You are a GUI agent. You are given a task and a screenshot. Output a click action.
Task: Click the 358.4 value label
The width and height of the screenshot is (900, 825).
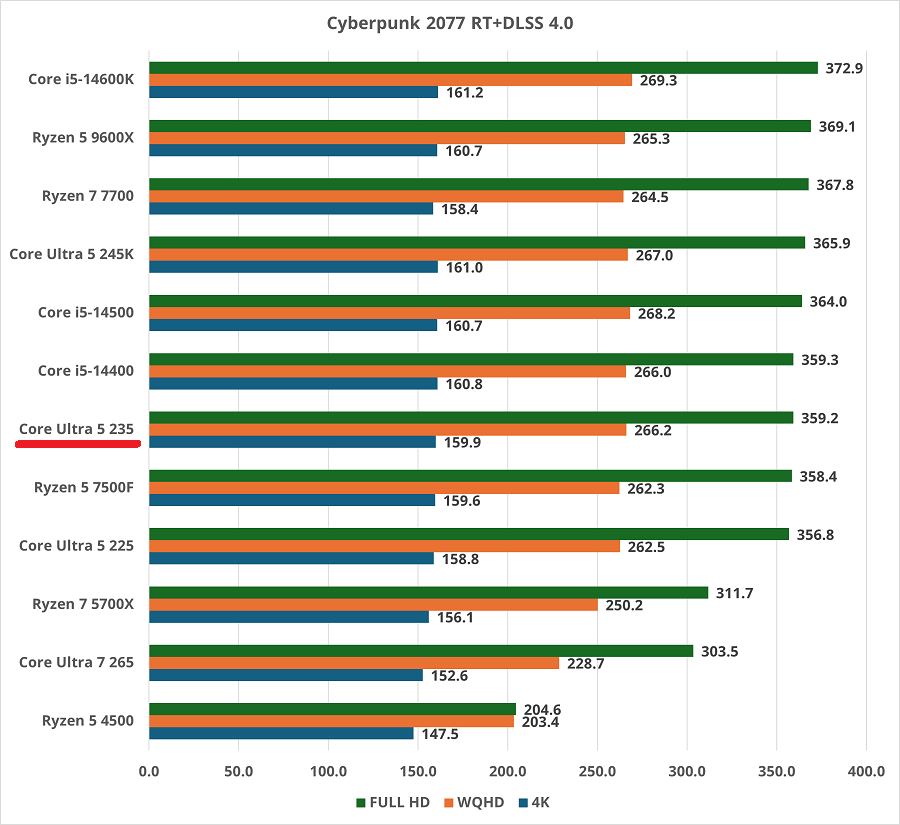(818, 477)
